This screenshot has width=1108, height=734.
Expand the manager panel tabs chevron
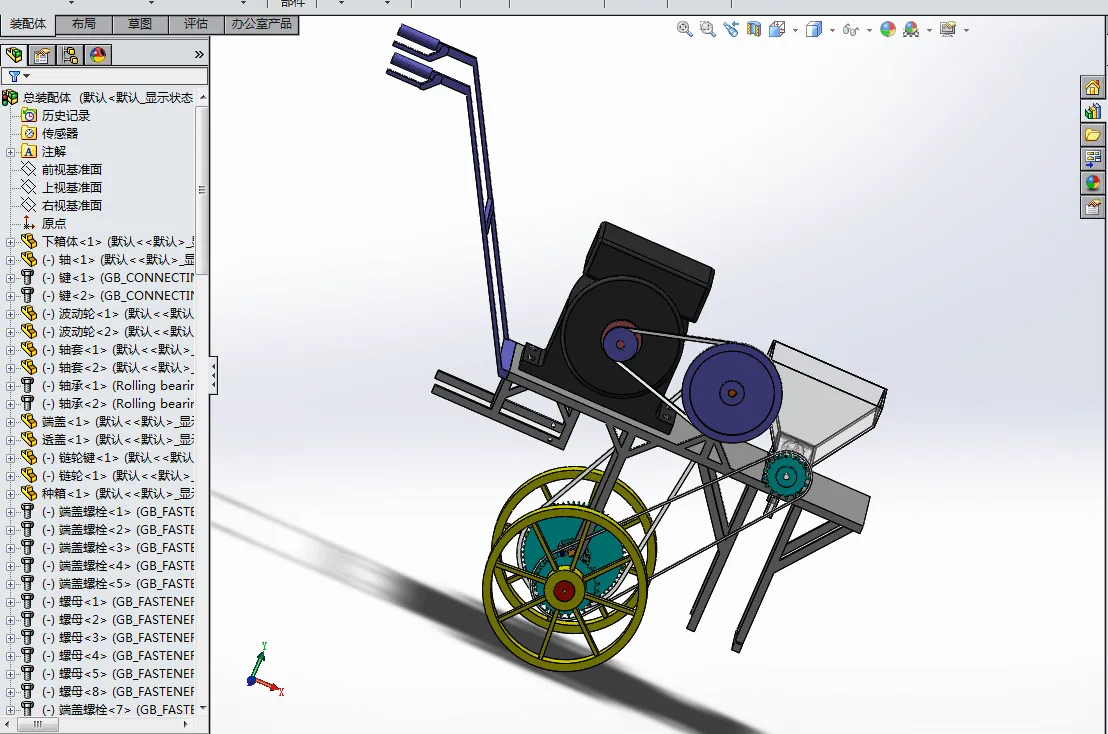199,54
